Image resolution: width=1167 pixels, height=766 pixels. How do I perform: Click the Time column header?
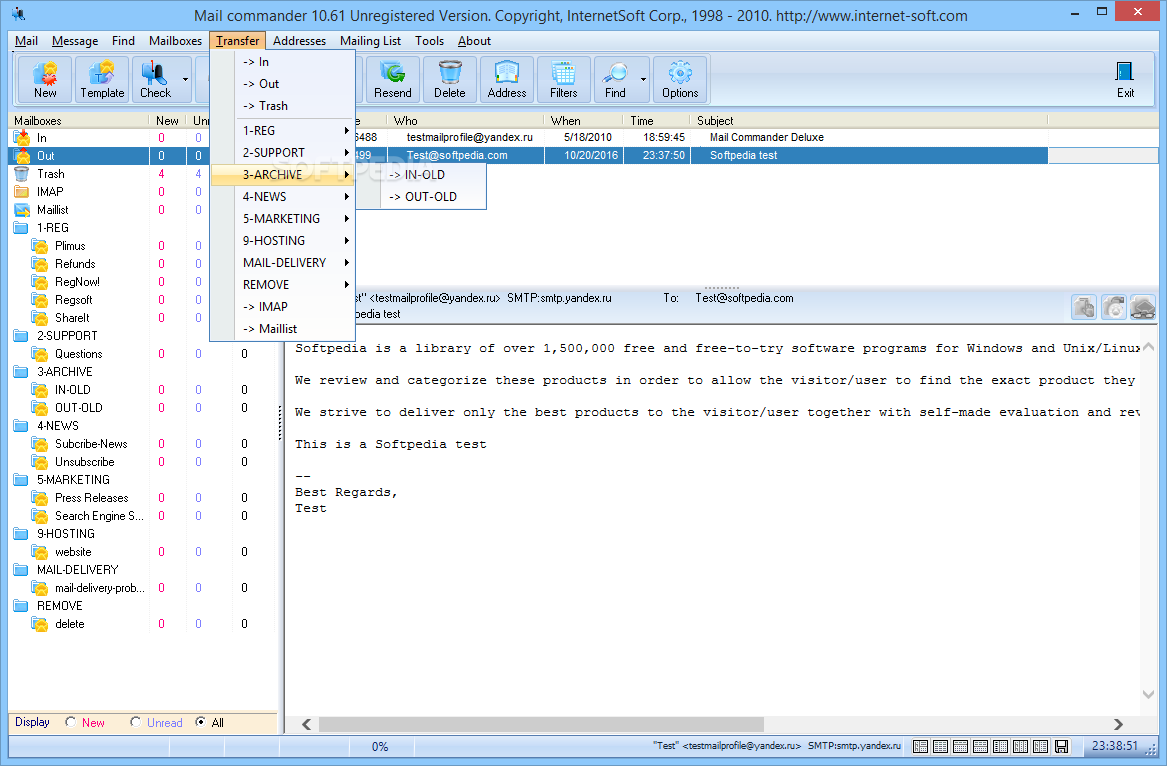point(657,121)
